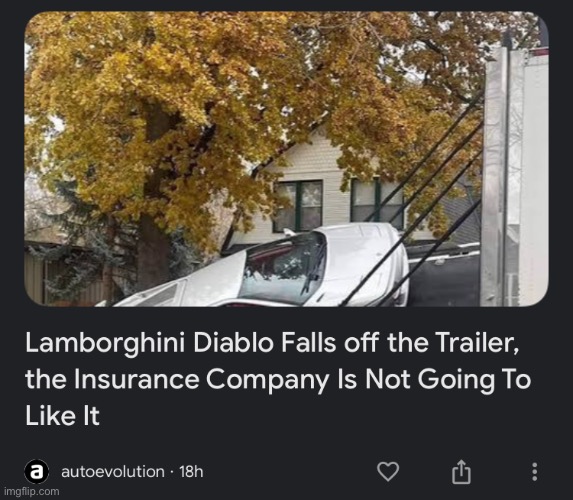Like the article with the heart icon

pyautogui.click(x=388, y=471)
